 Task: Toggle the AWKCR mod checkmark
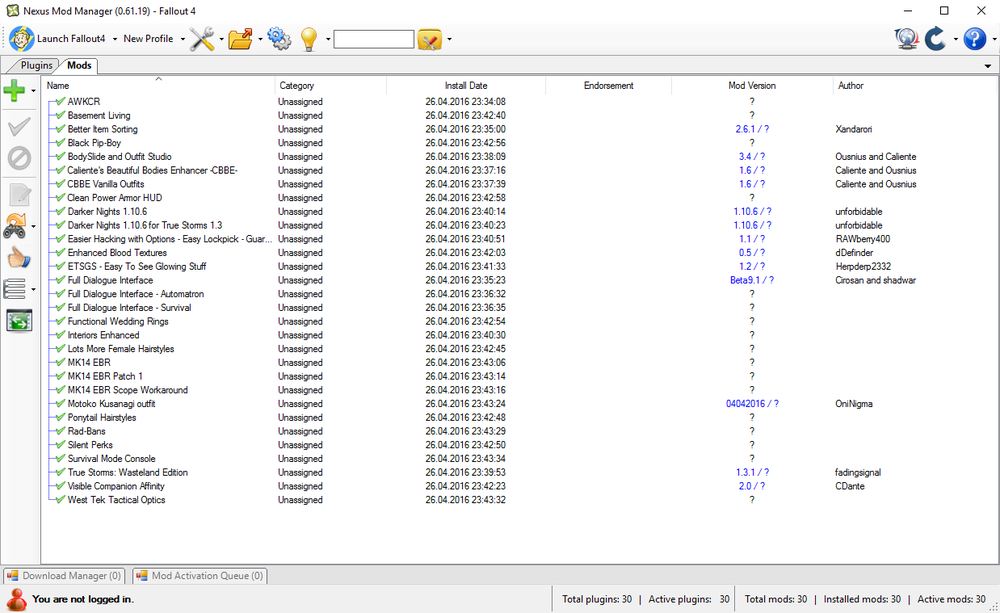pyautogui.click(x=61, y=101)
